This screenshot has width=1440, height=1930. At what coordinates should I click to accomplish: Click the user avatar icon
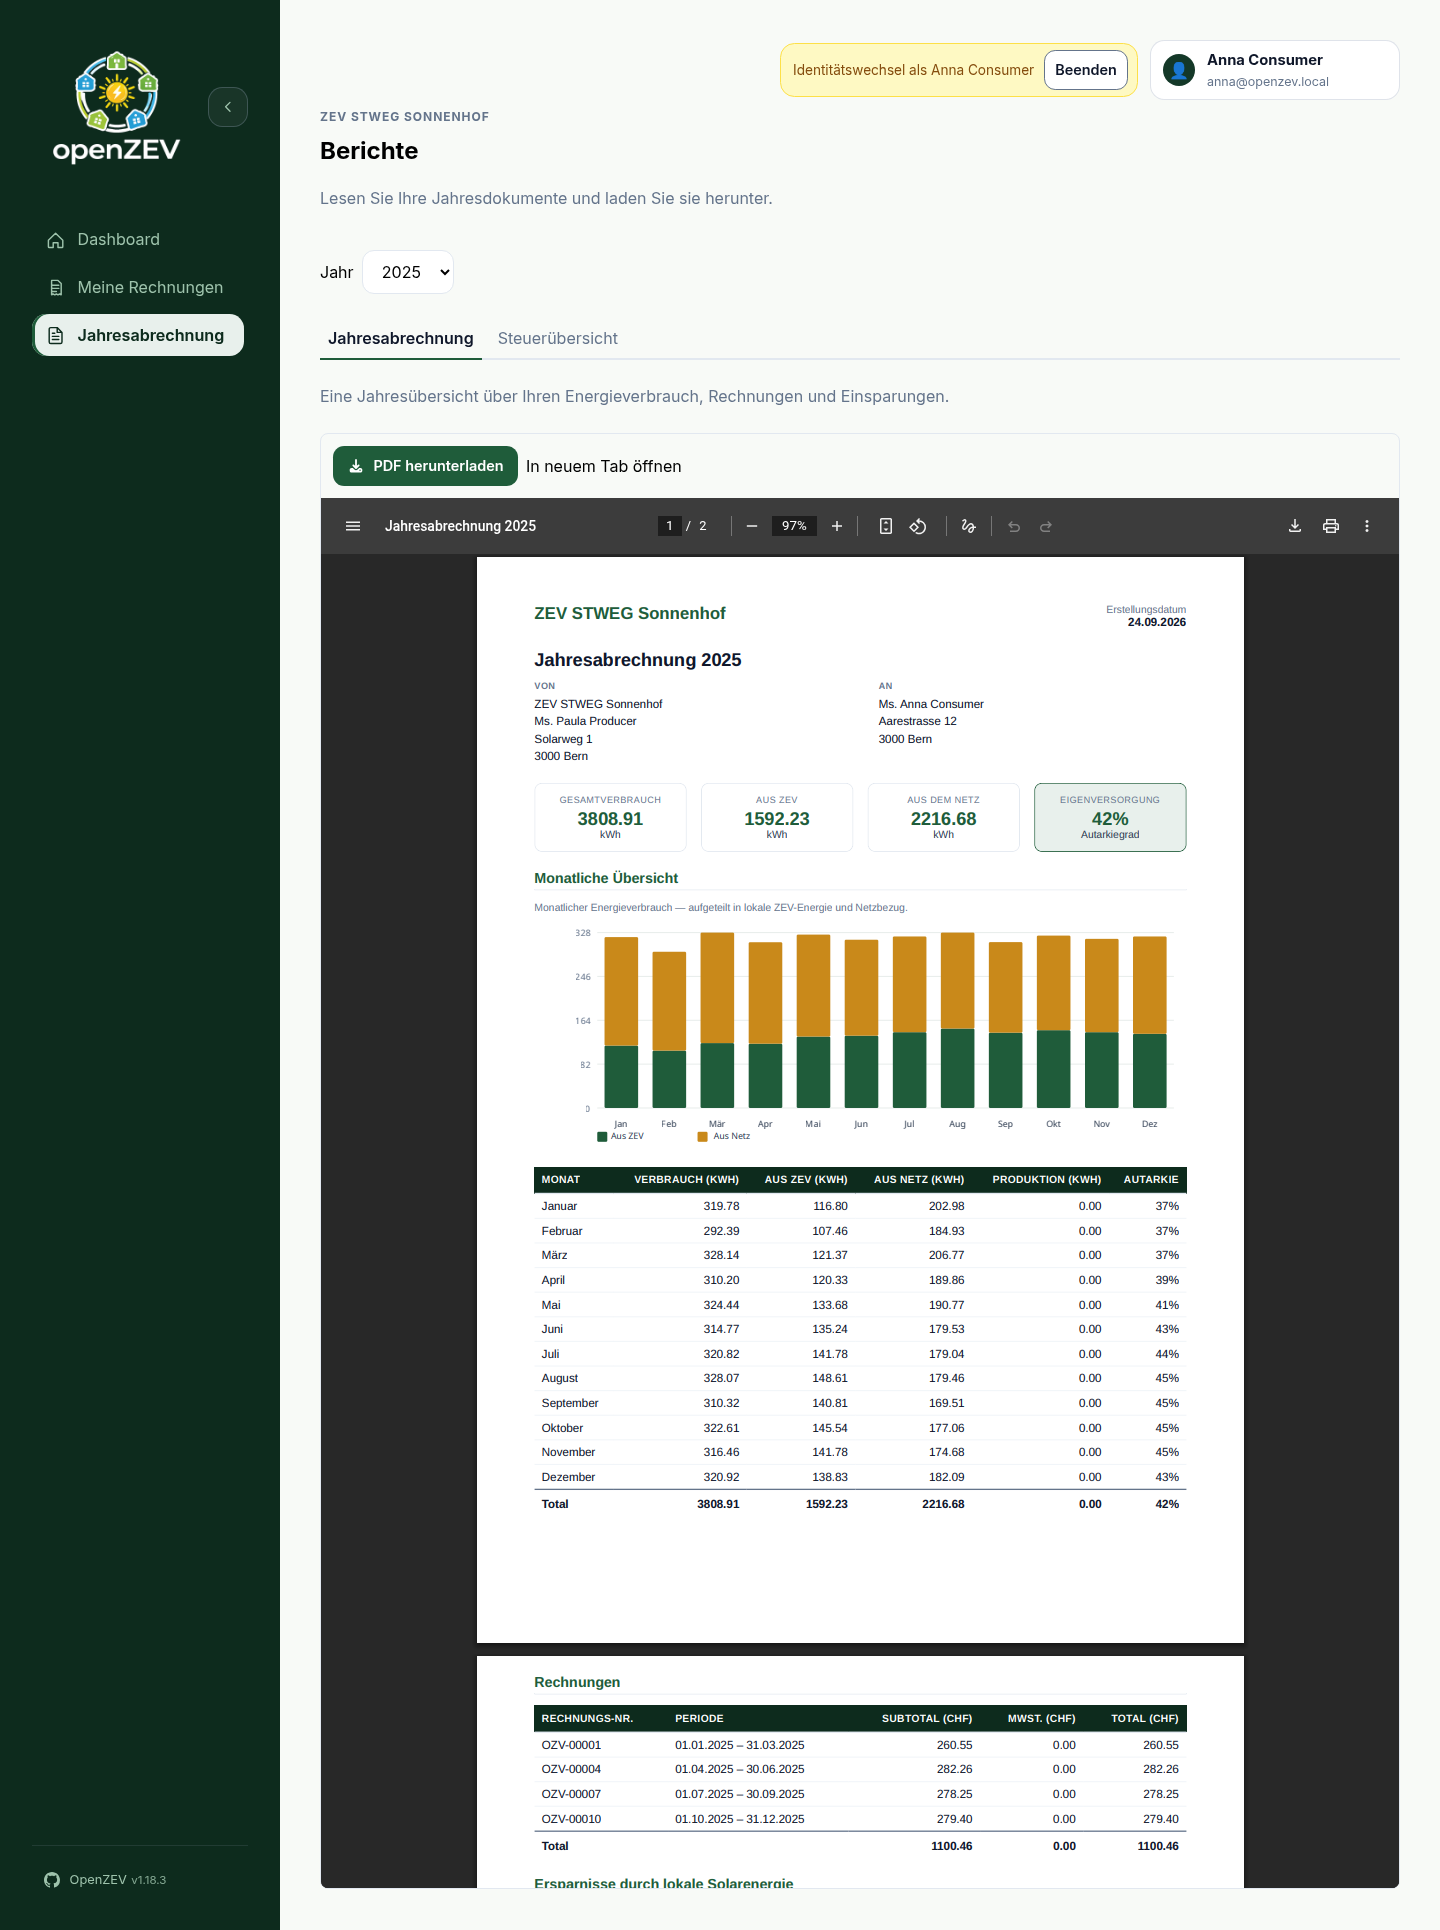[x=1179, y=70]
